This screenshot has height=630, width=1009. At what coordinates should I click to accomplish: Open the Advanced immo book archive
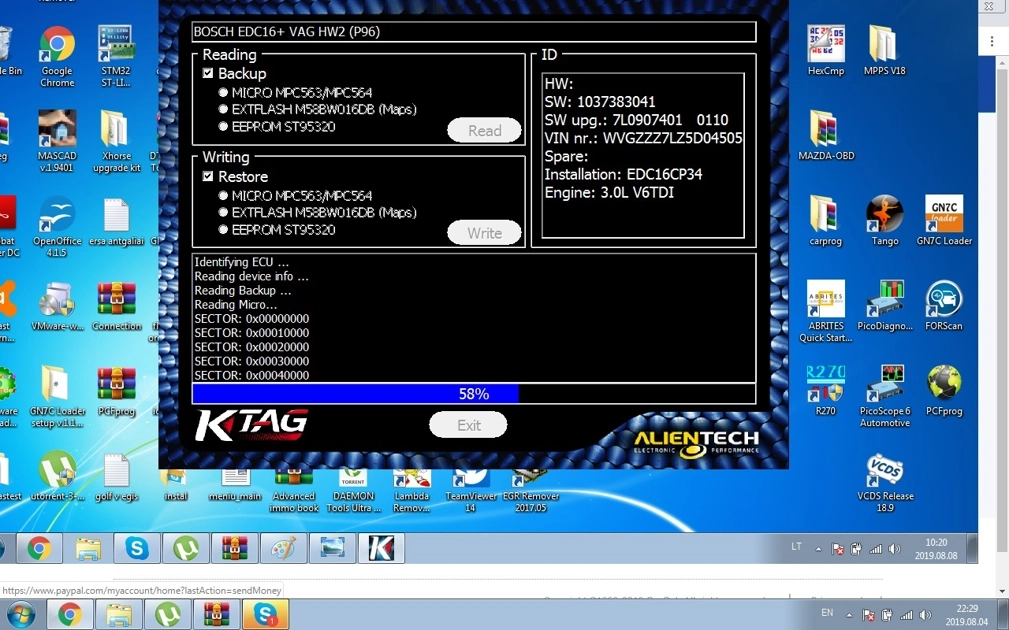pyautogui.click(x=294, y=492)
